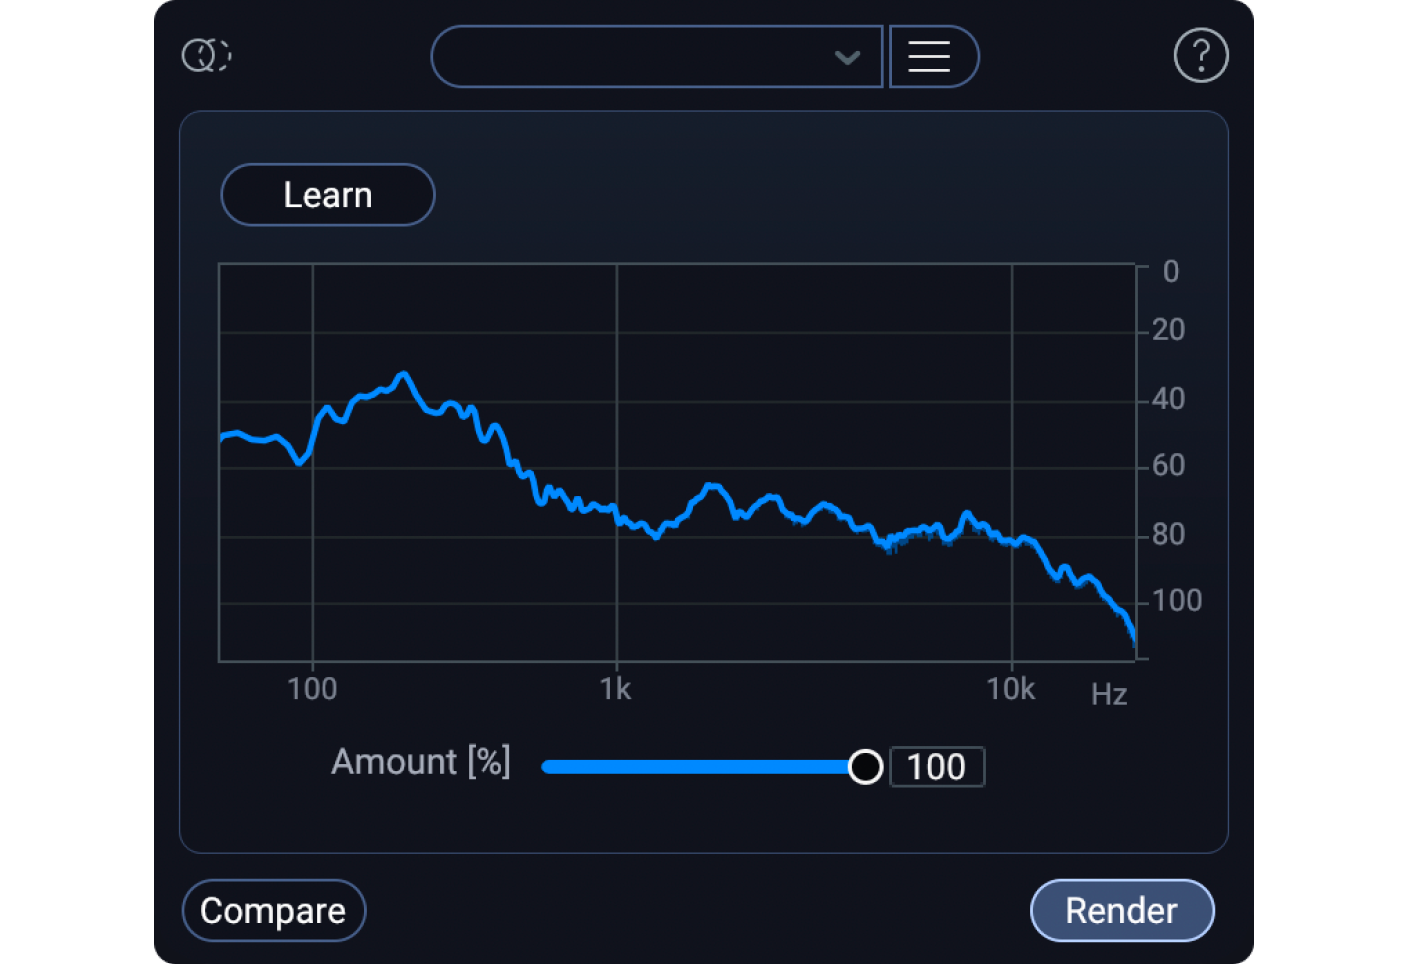Click the 10k frequency axis label
1408x964 pixels.
pos(1010,689)
